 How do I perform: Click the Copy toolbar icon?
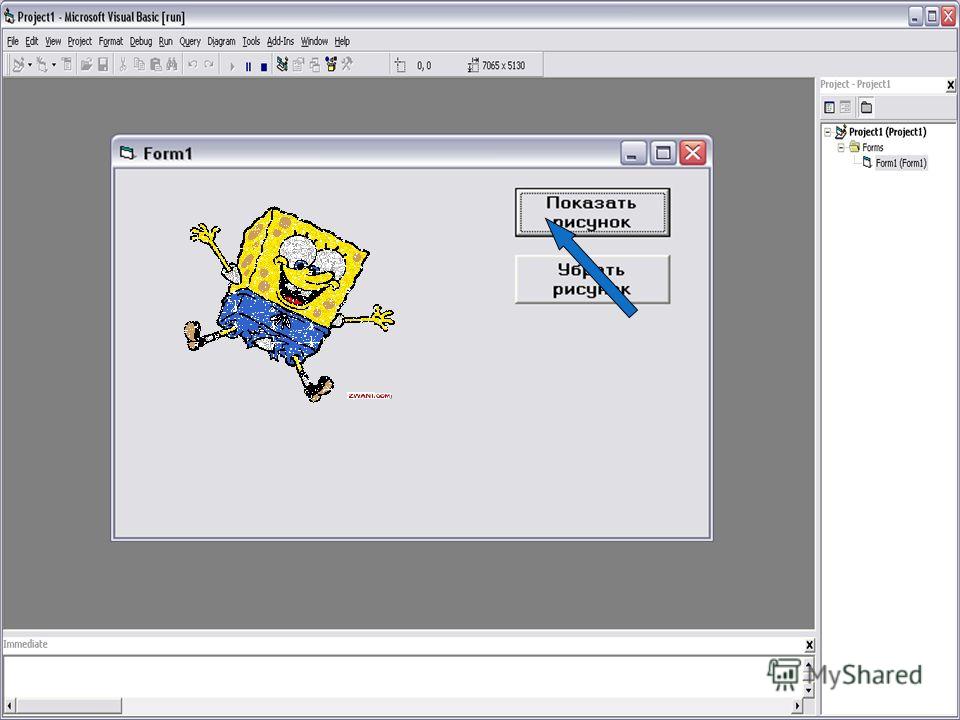pos(139,65)
